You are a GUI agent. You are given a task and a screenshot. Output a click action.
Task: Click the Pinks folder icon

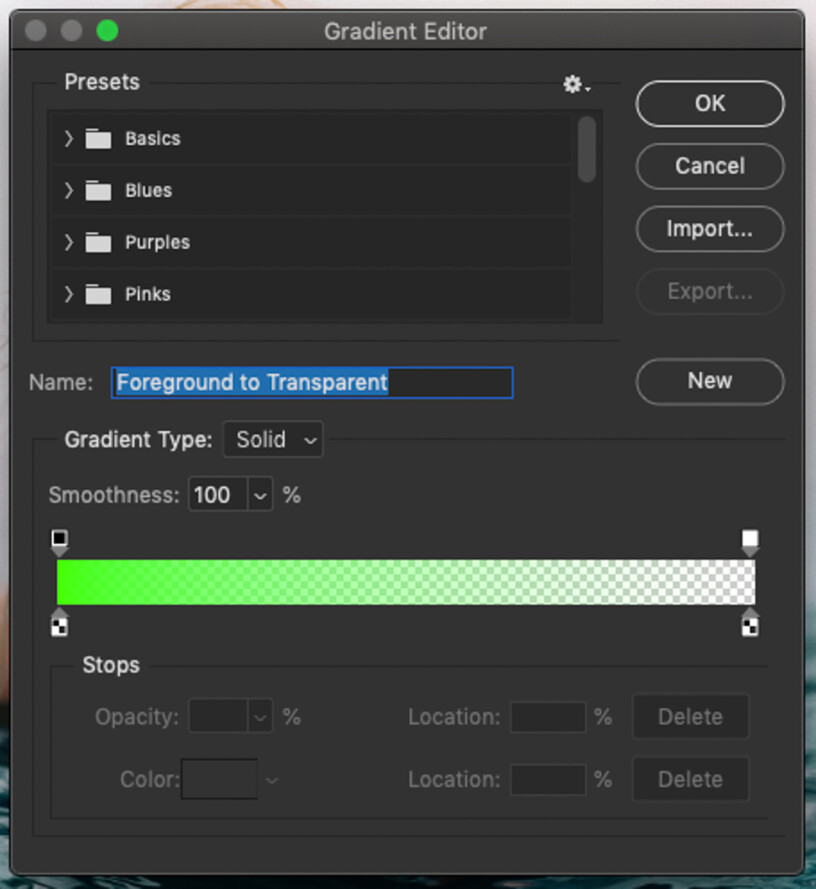[97, 293]
